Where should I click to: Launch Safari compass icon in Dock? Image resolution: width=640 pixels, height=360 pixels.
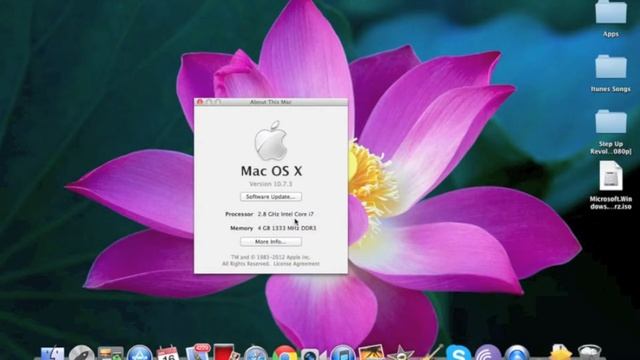click(x=256, y=353)
